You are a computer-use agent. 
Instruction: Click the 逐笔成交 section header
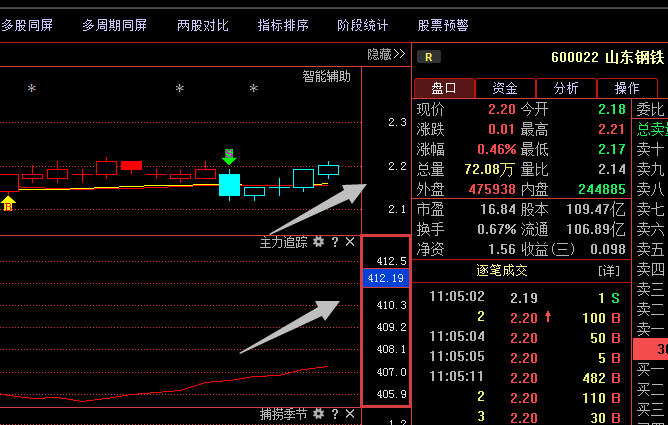click(x=502, y=270)
